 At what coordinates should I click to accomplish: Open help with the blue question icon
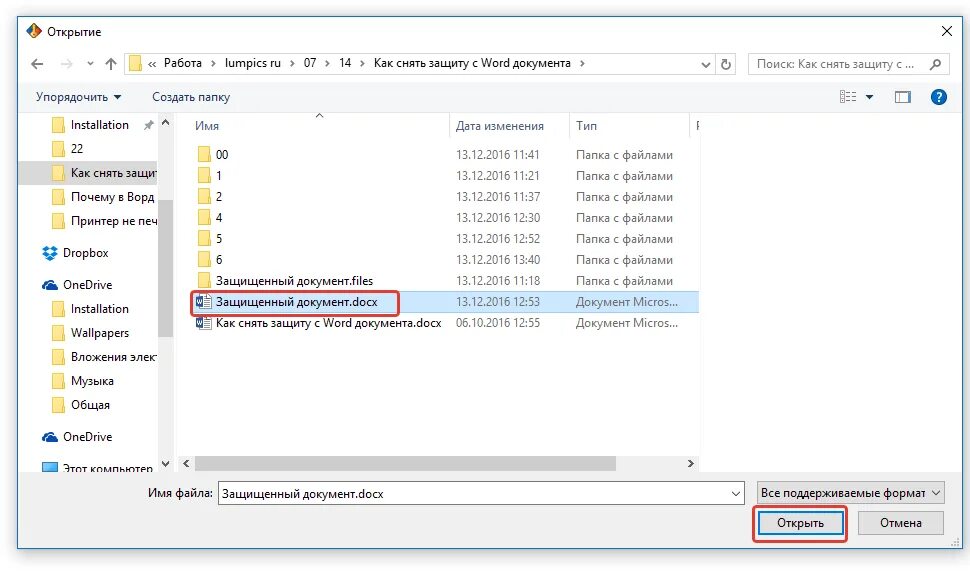pos(938,97)
